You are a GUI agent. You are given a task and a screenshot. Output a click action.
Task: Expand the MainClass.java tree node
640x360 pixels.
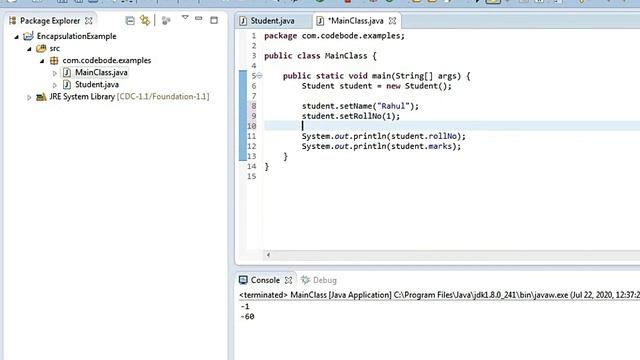pyautogui.click(x=55, y=73)
